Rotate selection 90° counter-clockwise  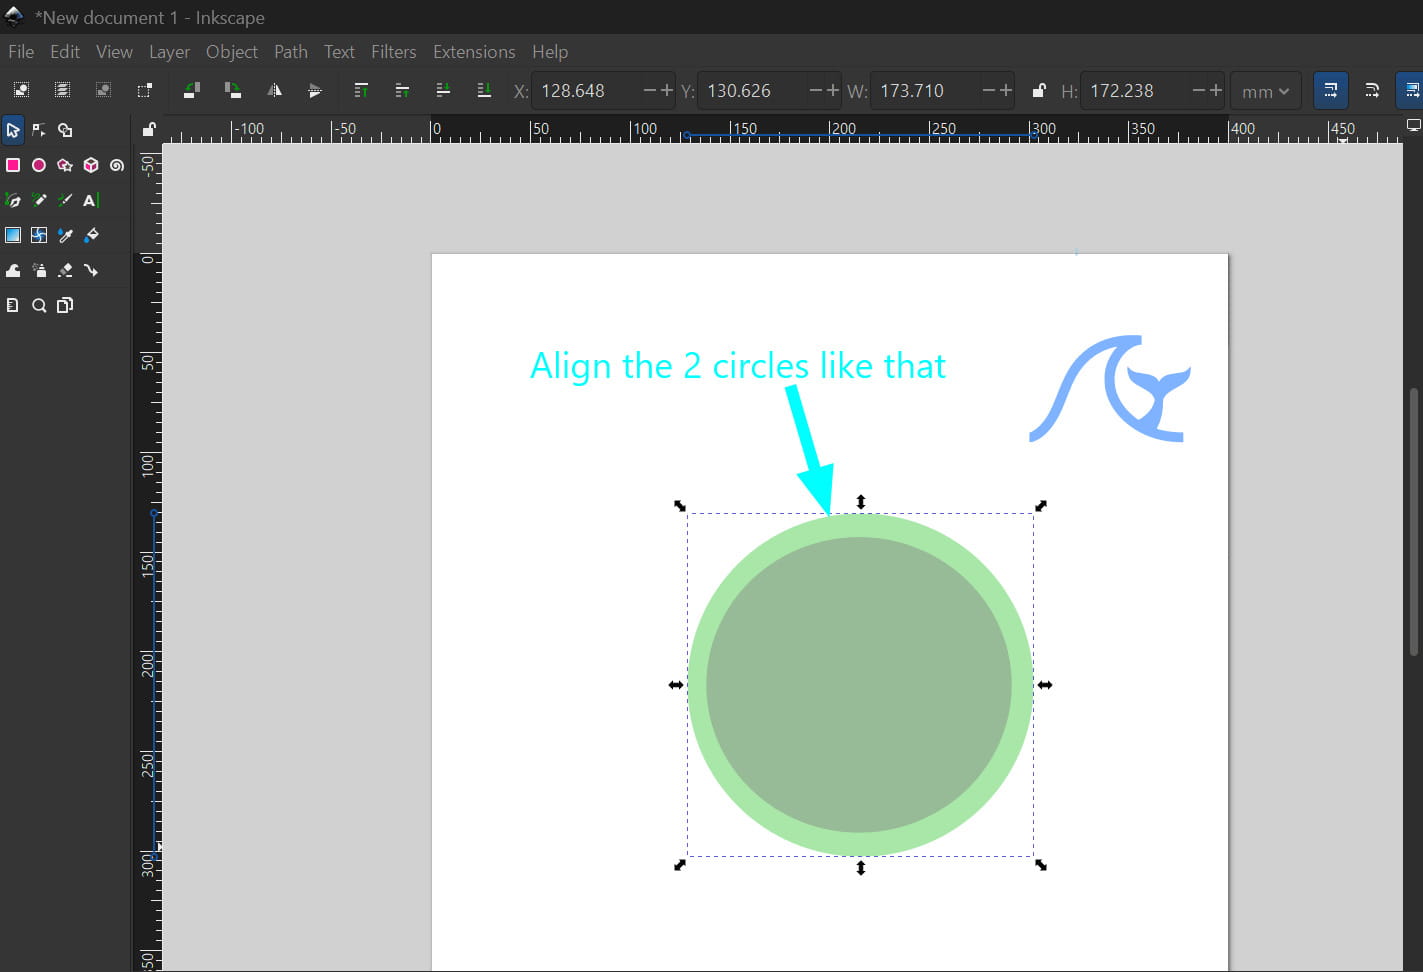coord(192,90)
